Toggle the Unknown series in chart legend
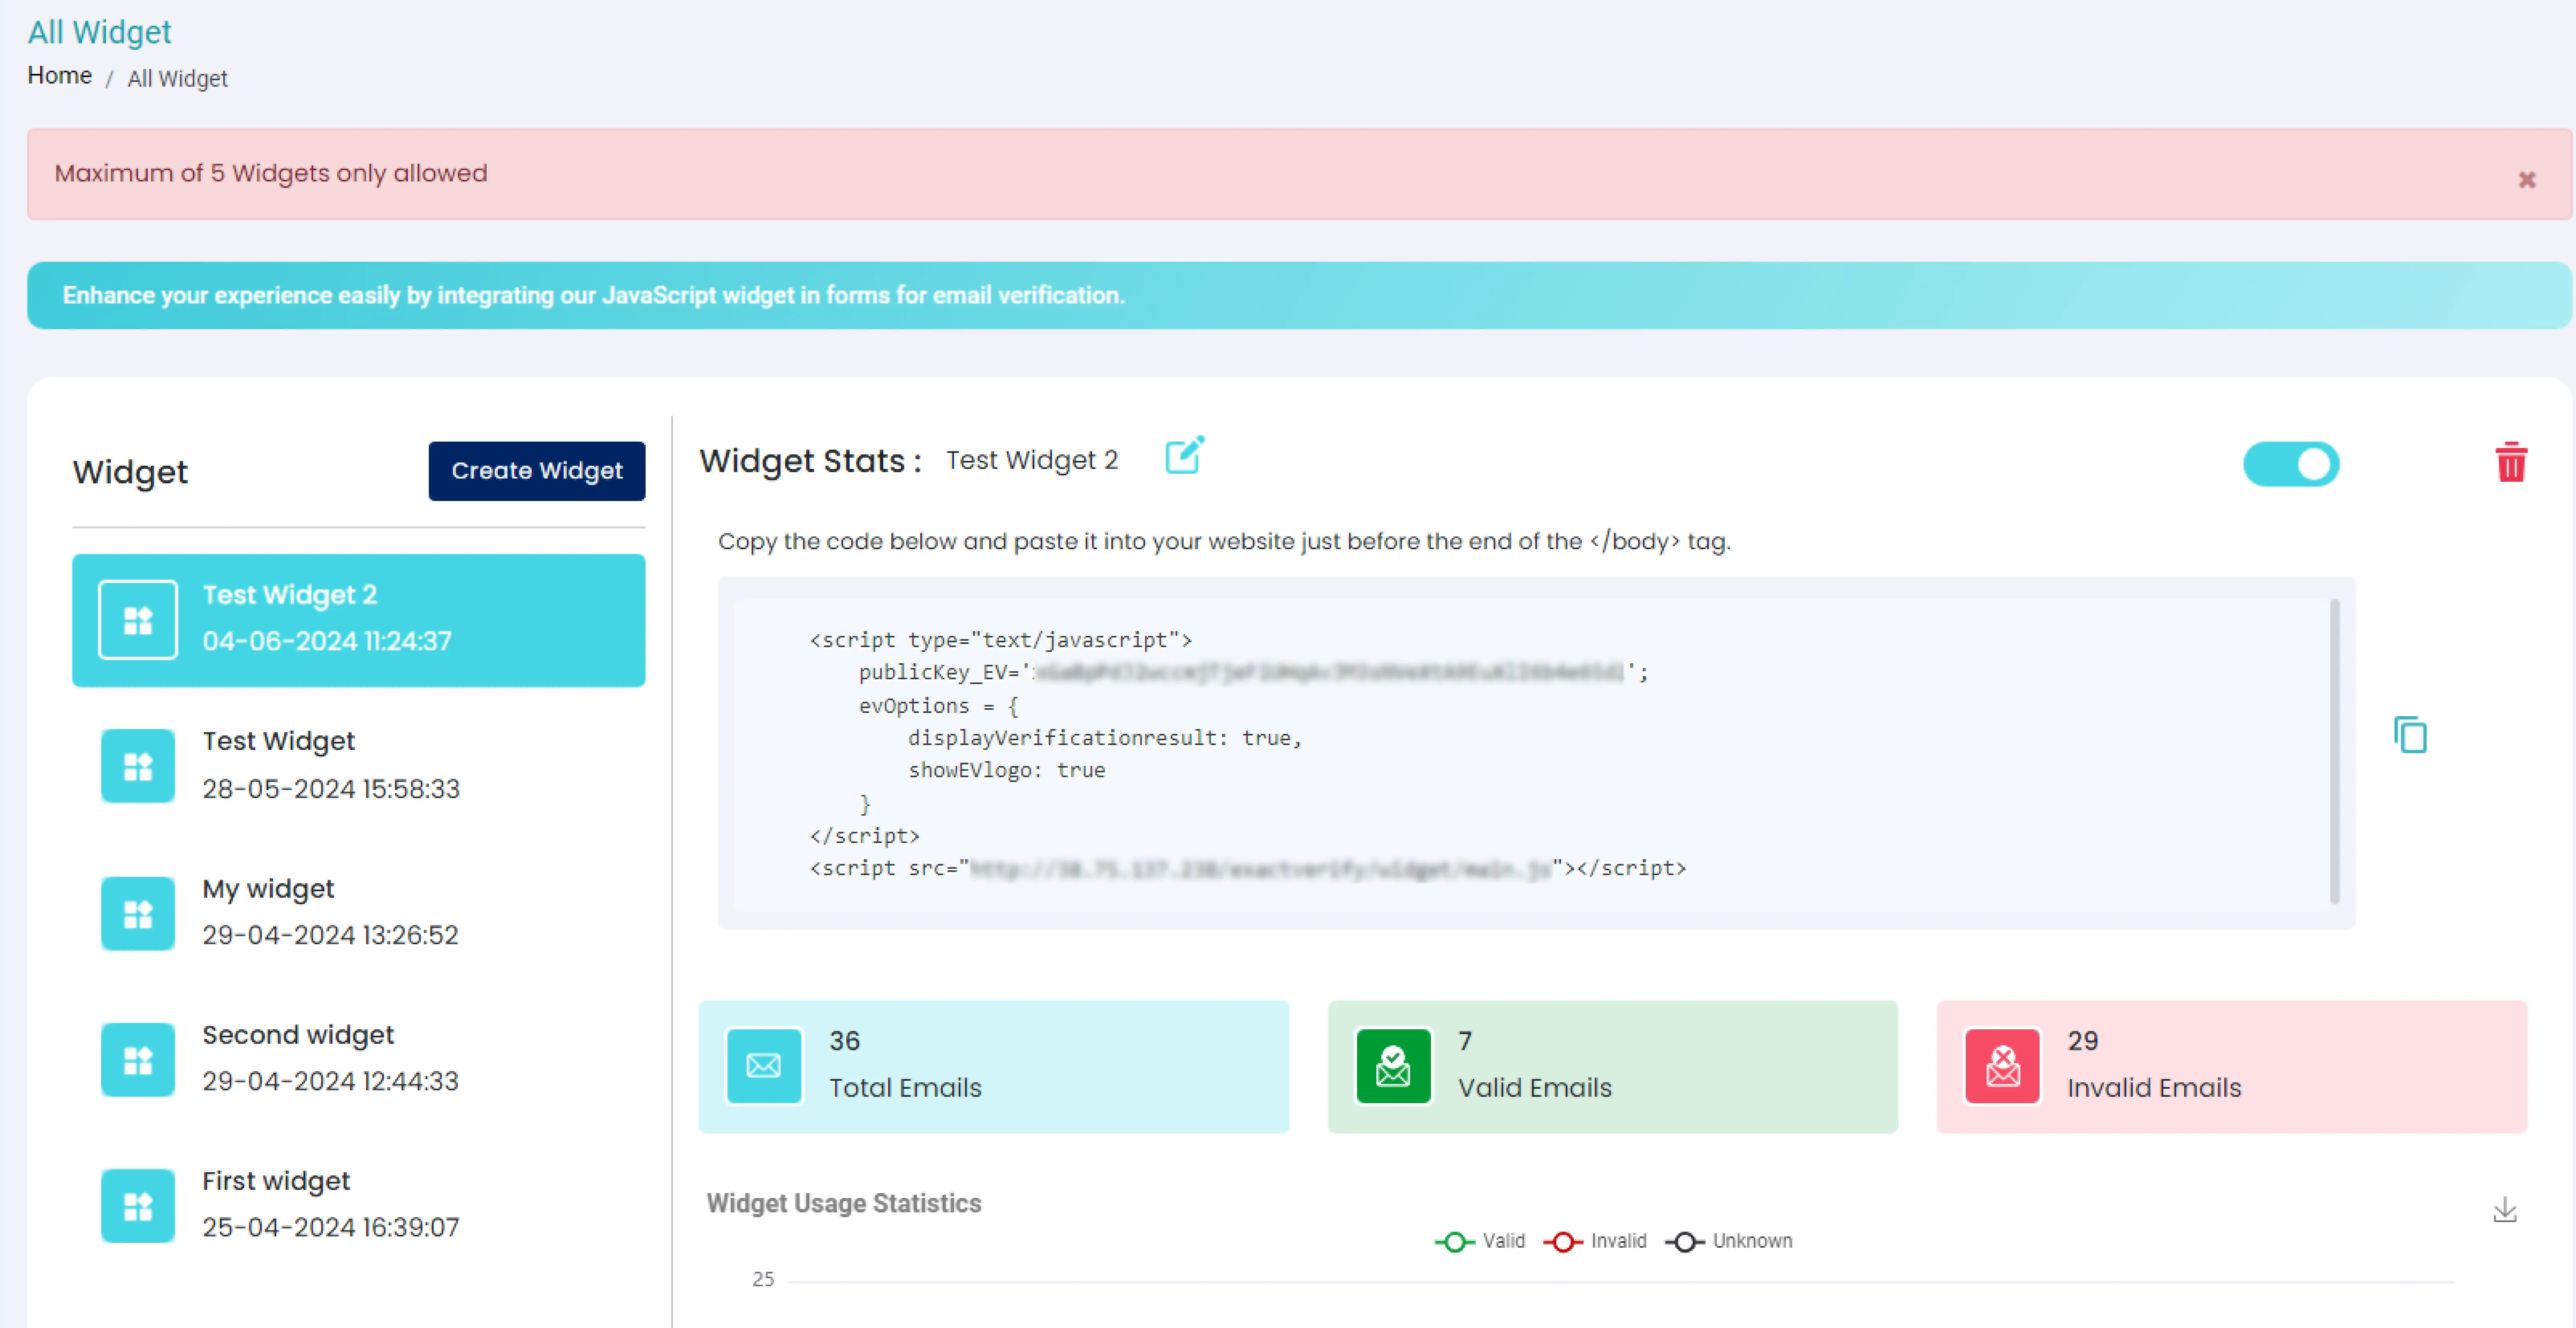This screenshot has height=1328, width=2576. [x=1728, y=1241]
